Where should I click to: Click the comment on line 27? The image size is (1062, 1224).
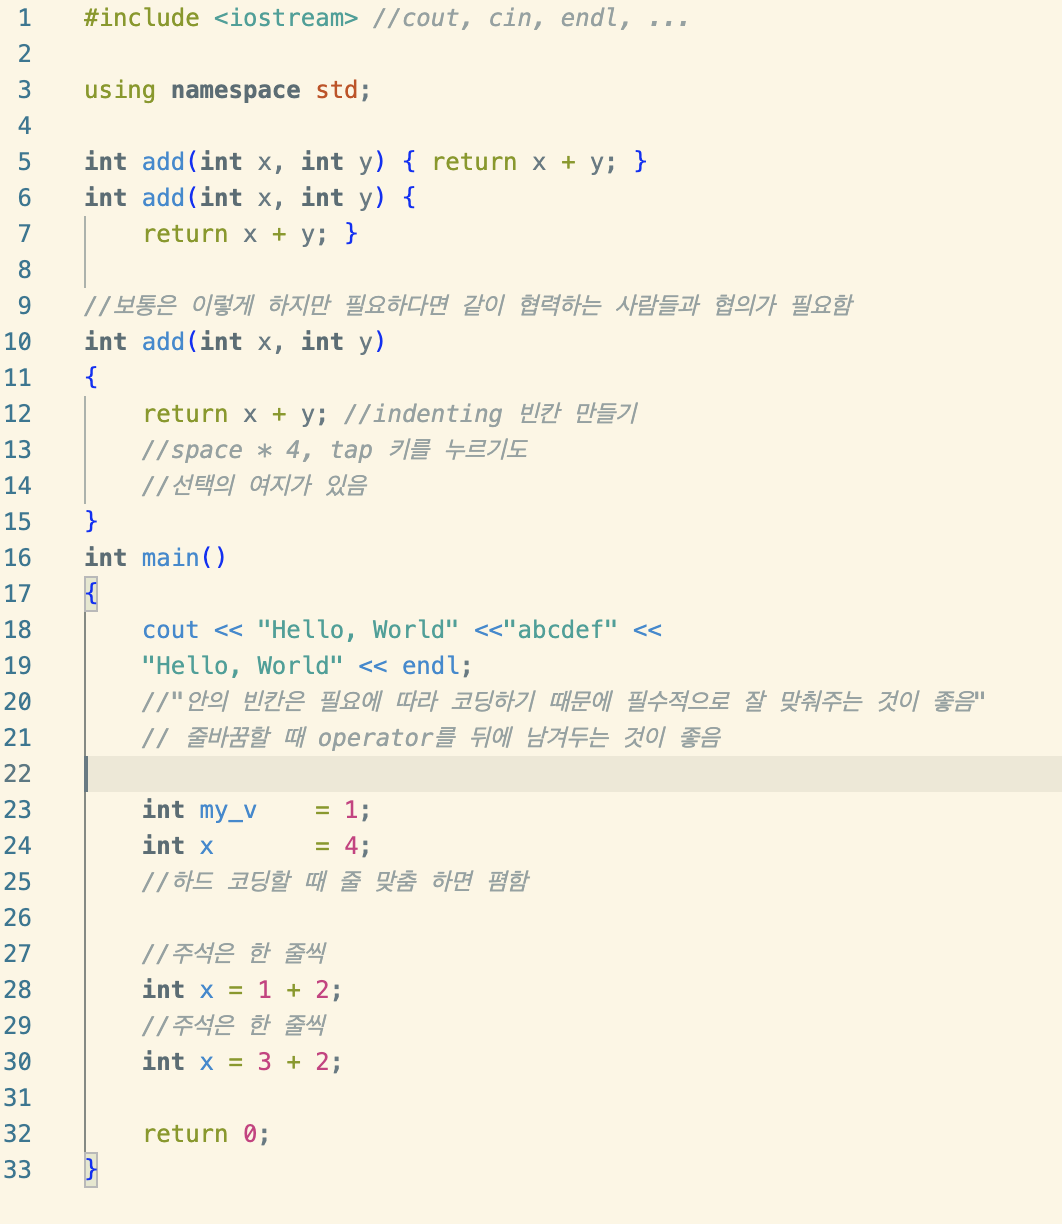(x=234, y=954)
